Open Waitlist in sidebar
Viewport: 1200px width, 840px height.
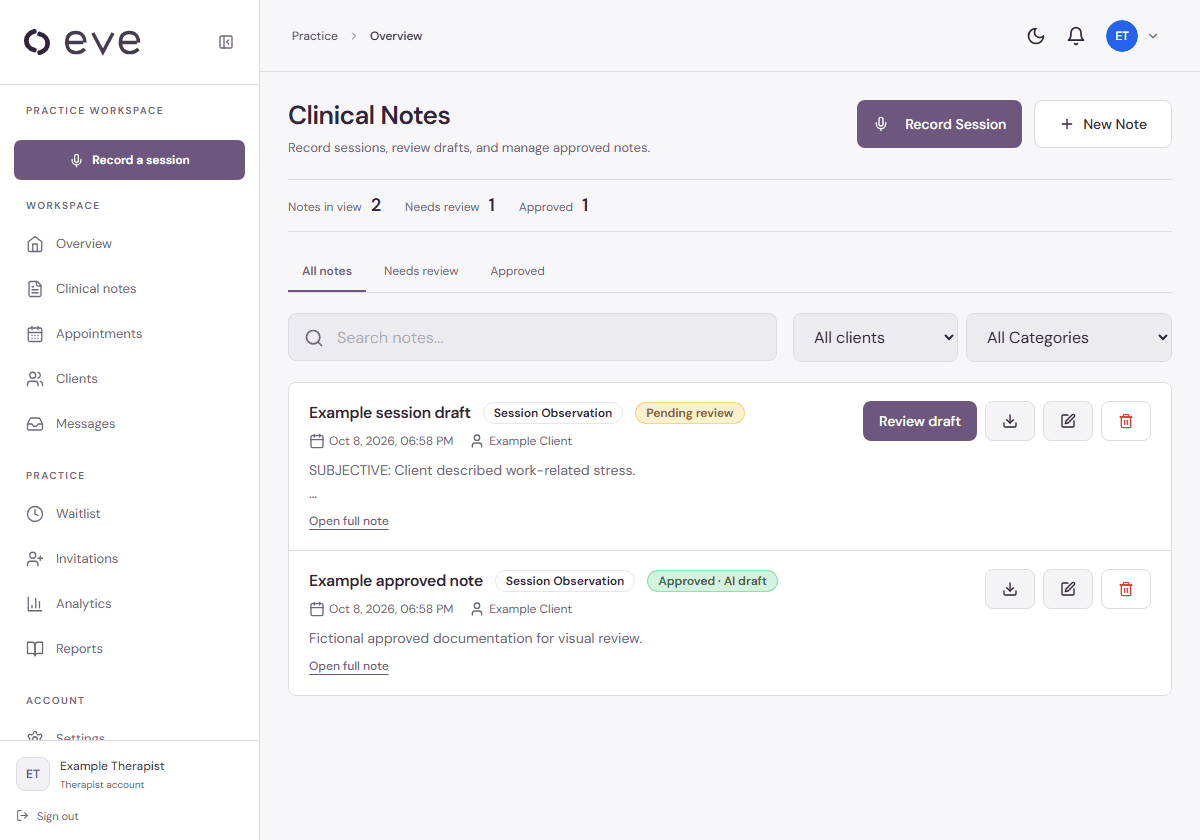(130, 514)
